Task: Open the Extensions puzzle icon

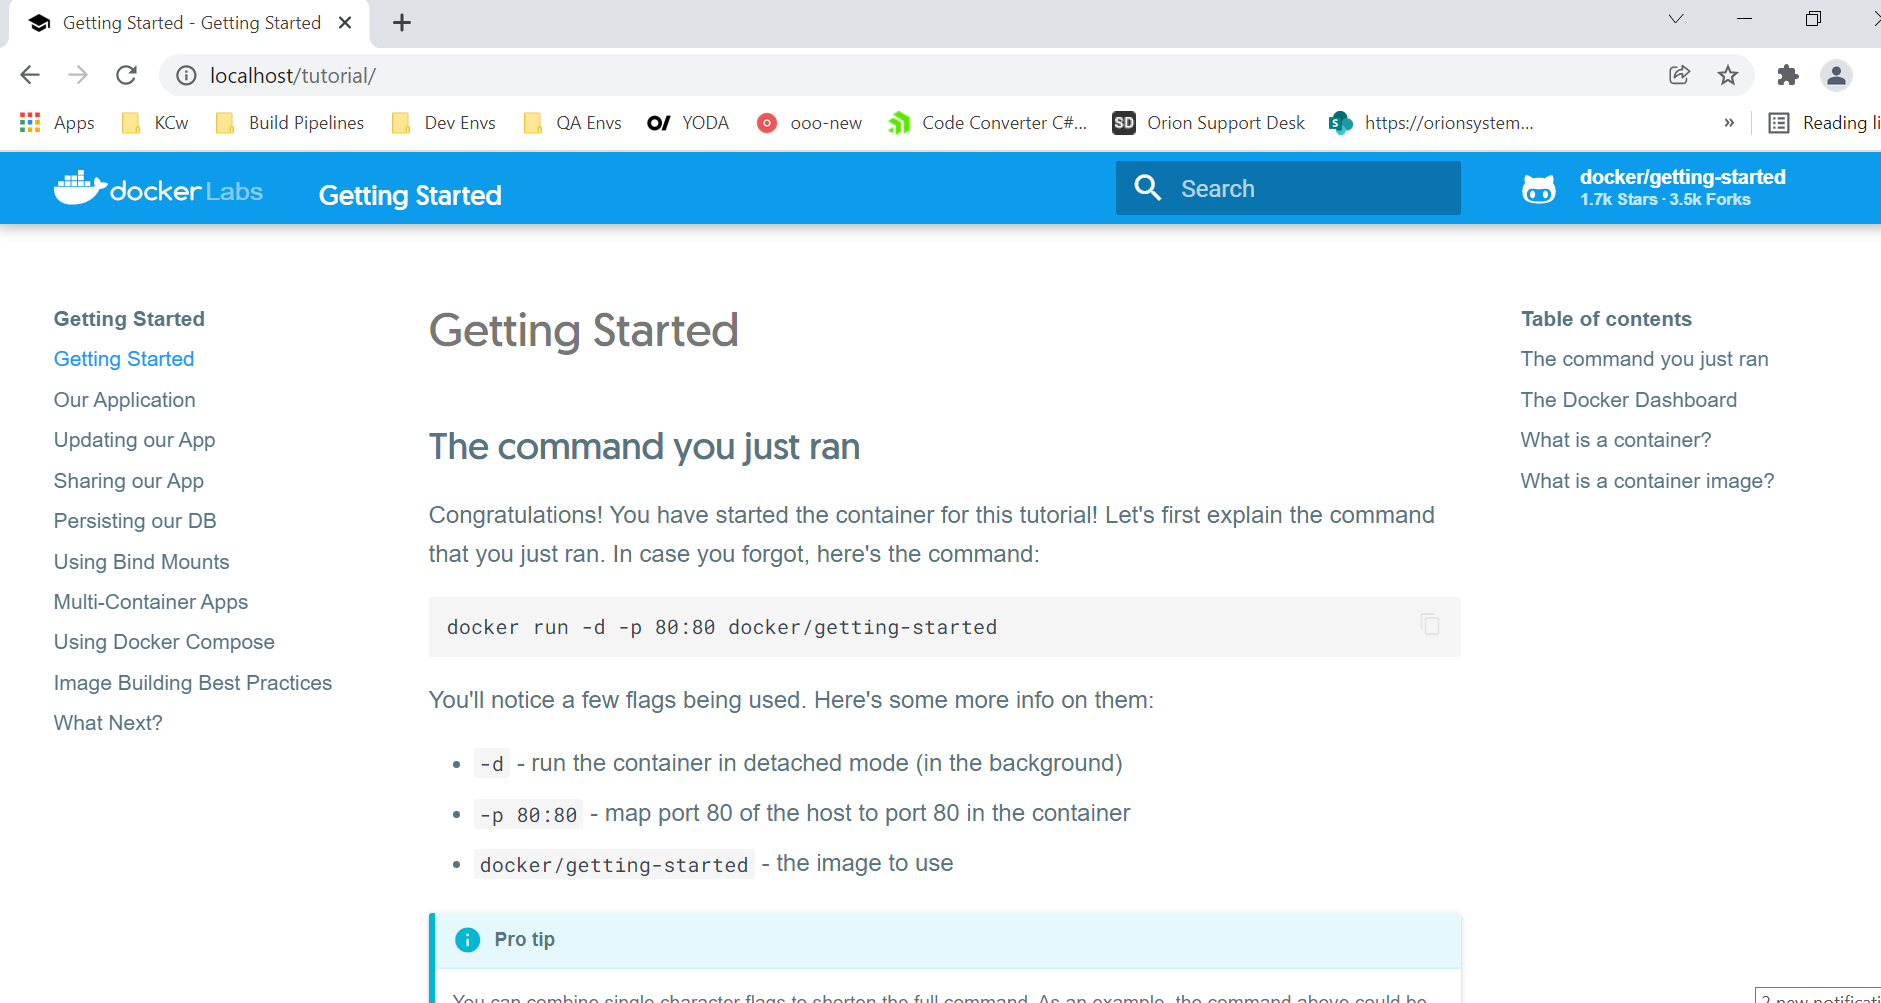Action: 1788,75
